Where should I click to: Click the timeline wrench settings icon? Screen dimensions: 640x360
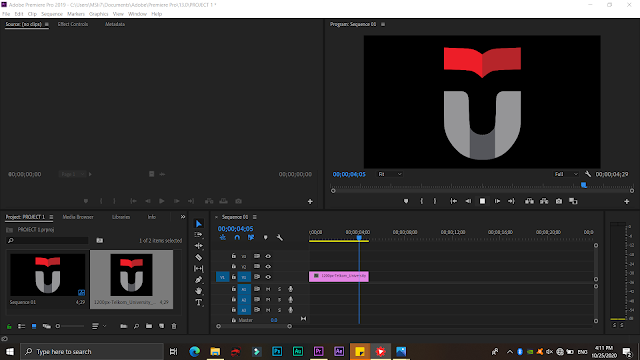[x=280, y=238]
